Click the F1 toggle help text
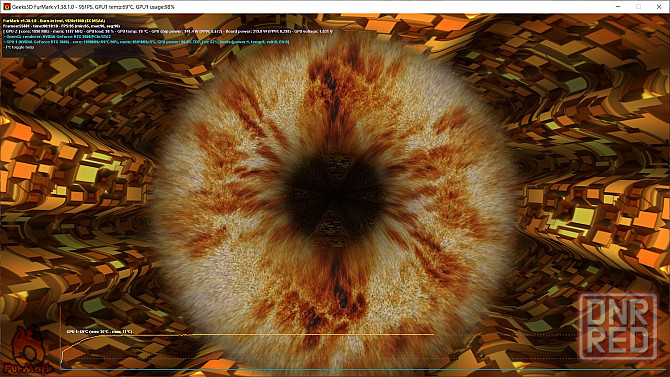Viewport: 670px width, 377px height. click(x=19, y=47)
